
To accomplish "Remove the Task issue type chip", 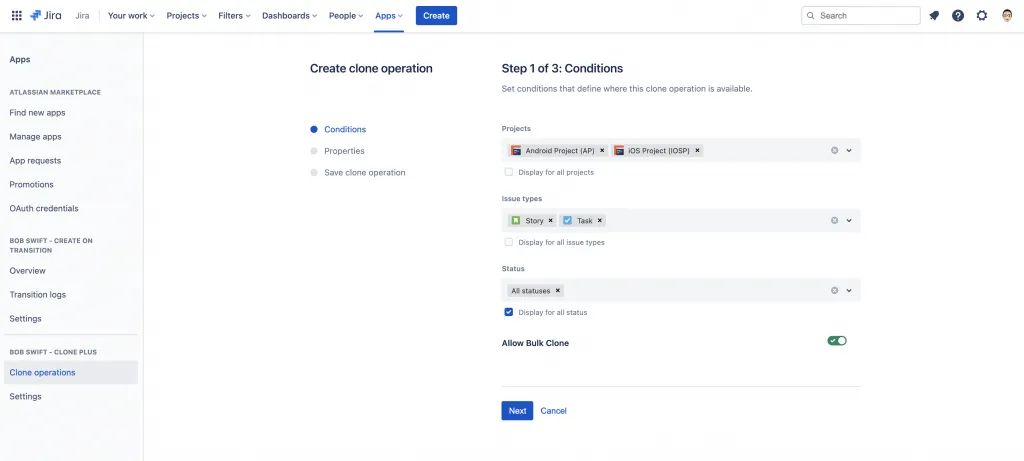I will point(600,221).
